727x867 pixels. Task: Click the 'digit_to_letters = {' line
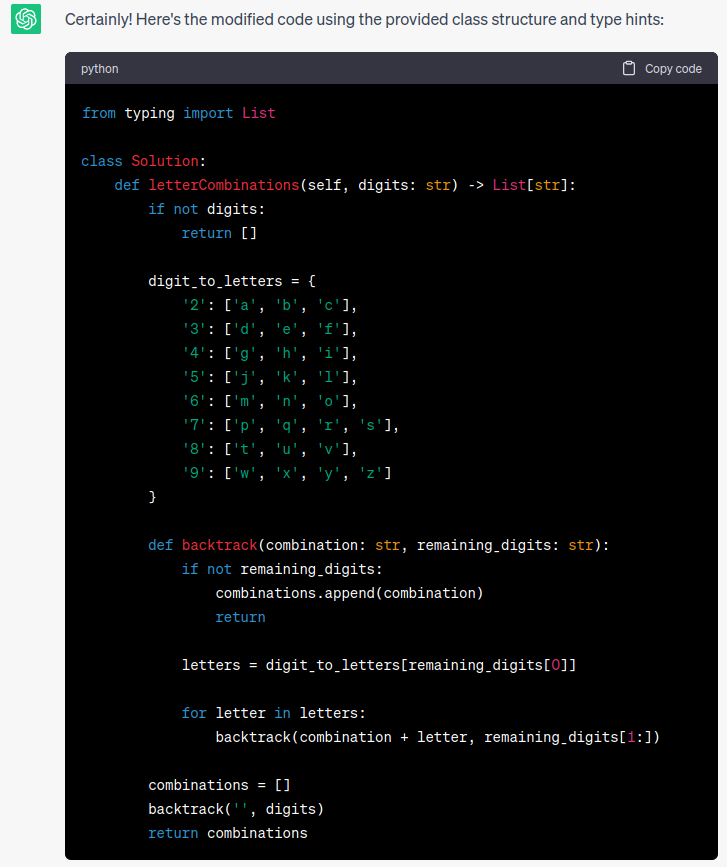pyautogui.click(x=232, y=281)
